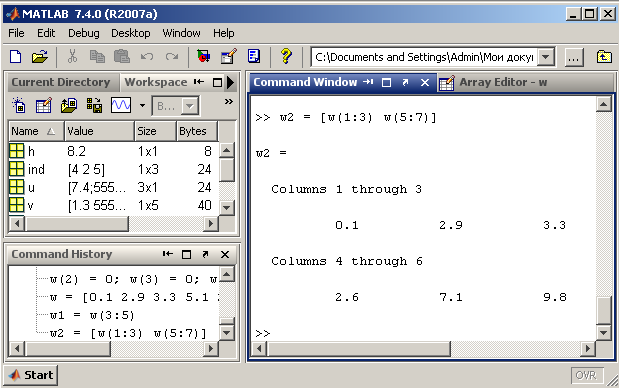Go up one directory level
This screenshot has height=388, width=619.
click(x=604, y=57)
